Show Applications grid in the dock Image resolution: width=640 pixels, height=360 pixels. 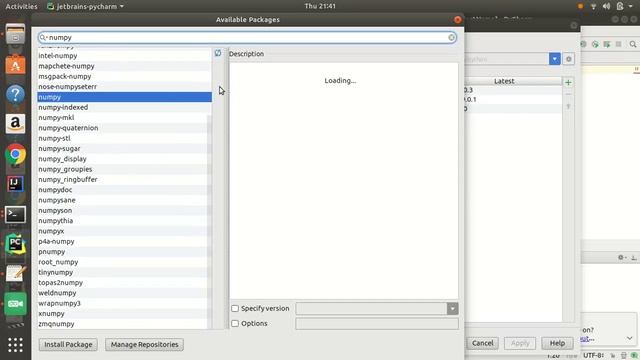coord(16,345)
